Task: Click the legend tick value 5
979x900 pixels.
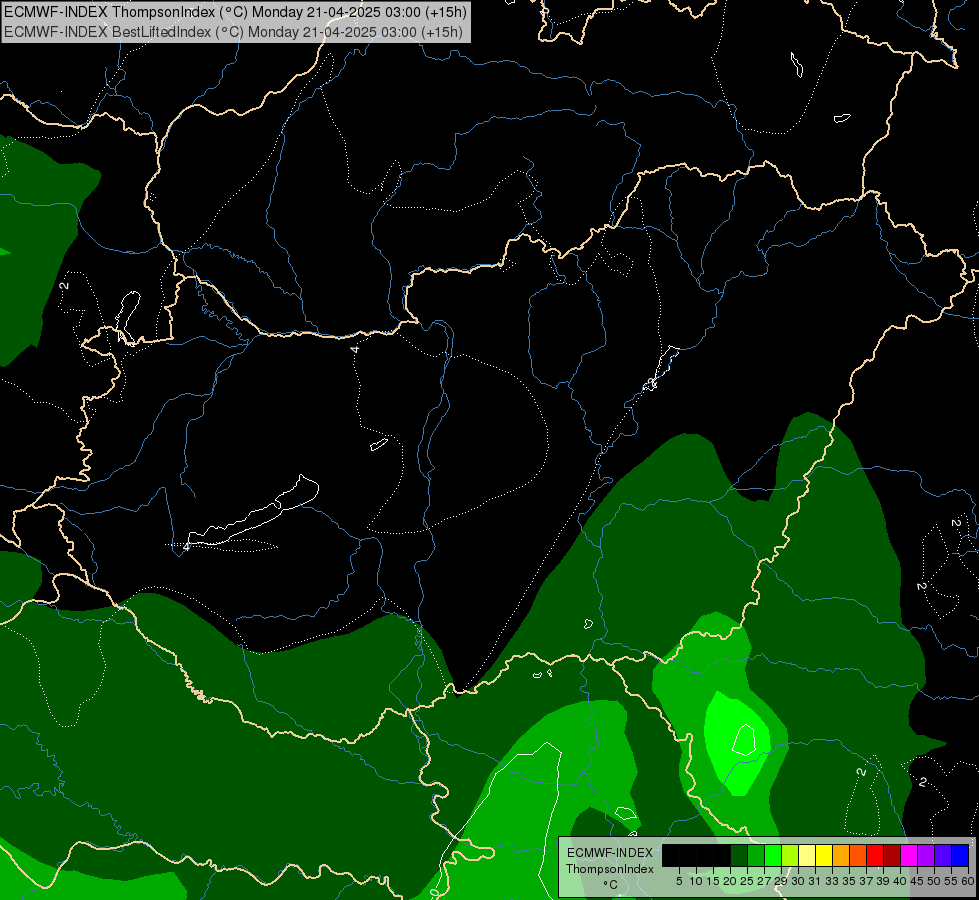Action: (679, 881)
